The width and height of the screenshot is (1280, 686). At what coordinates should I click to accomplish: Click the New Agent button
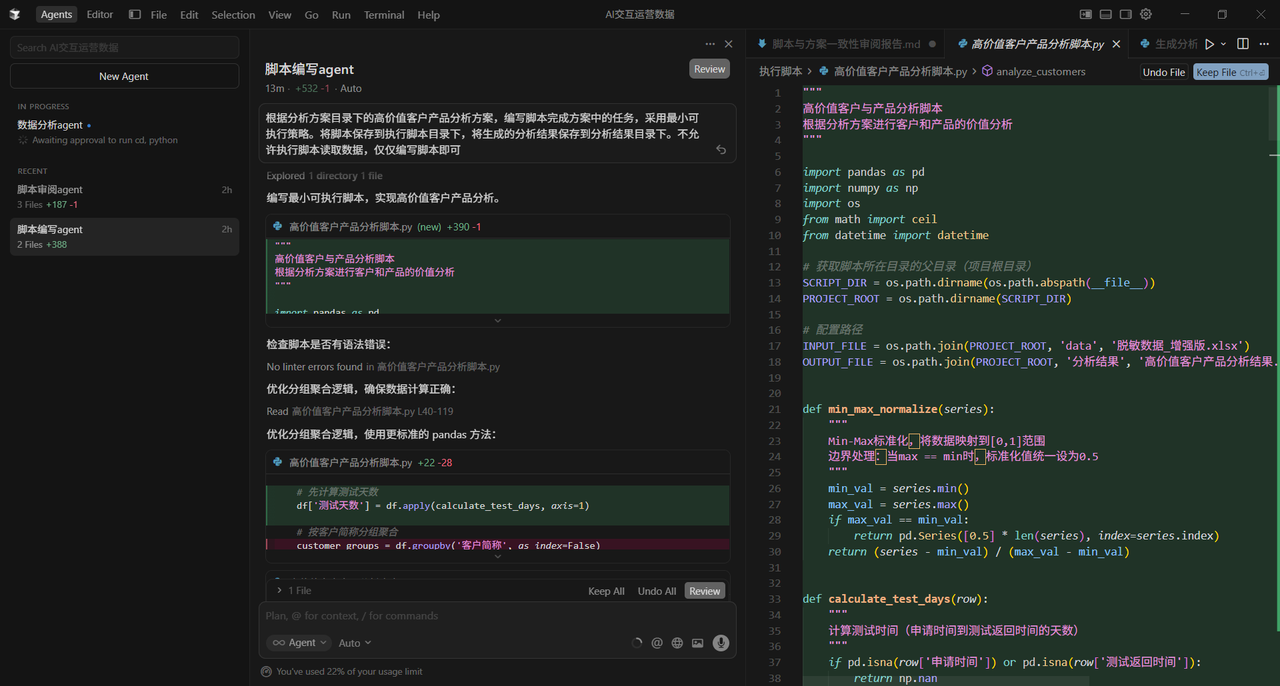pyautogui.click(x=124, y=76)
